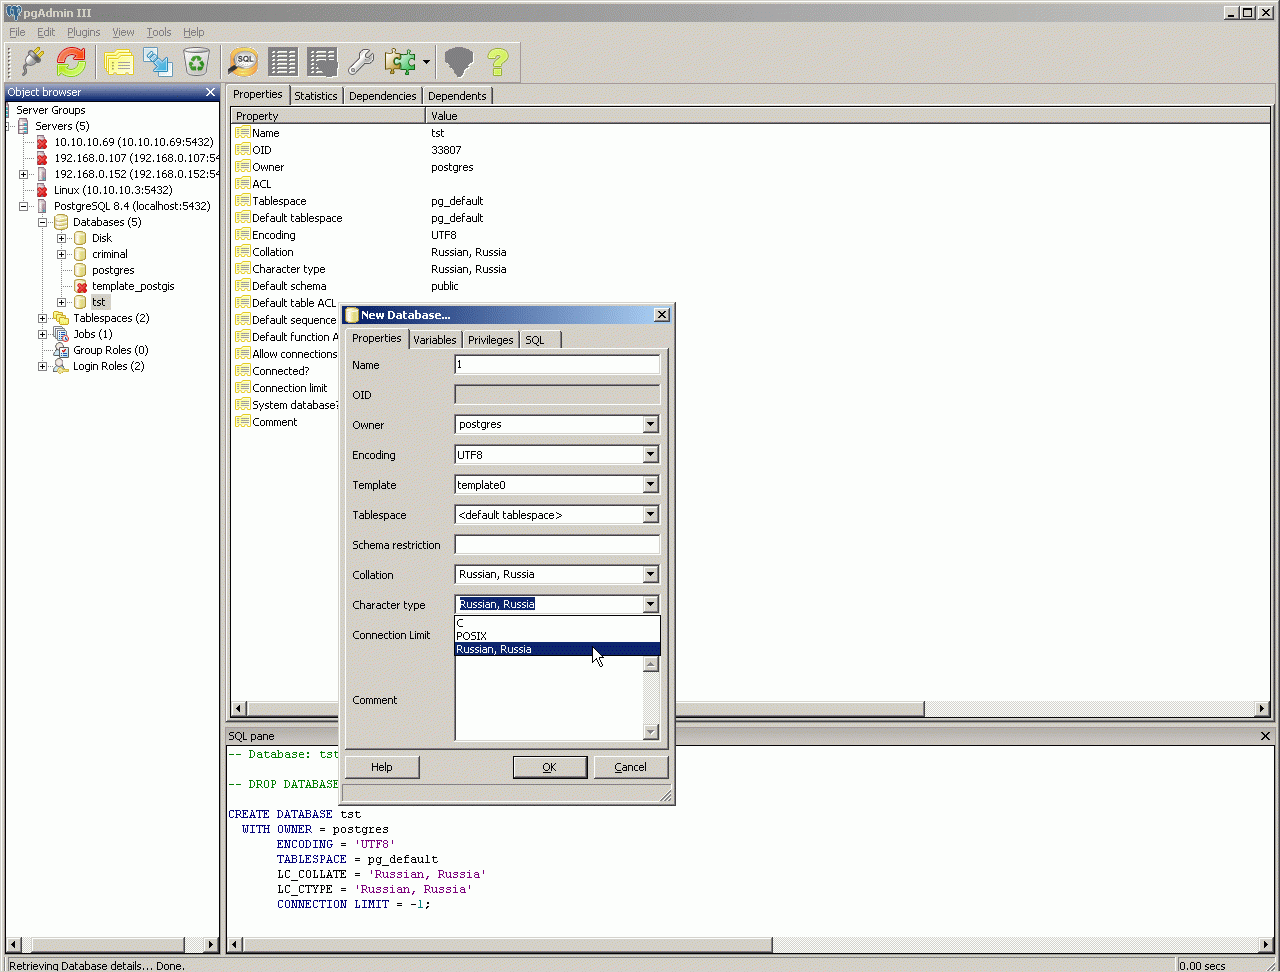The image size is (1280, 972).
Task: Click the grey guru hint icon
Action: [458, 62]
